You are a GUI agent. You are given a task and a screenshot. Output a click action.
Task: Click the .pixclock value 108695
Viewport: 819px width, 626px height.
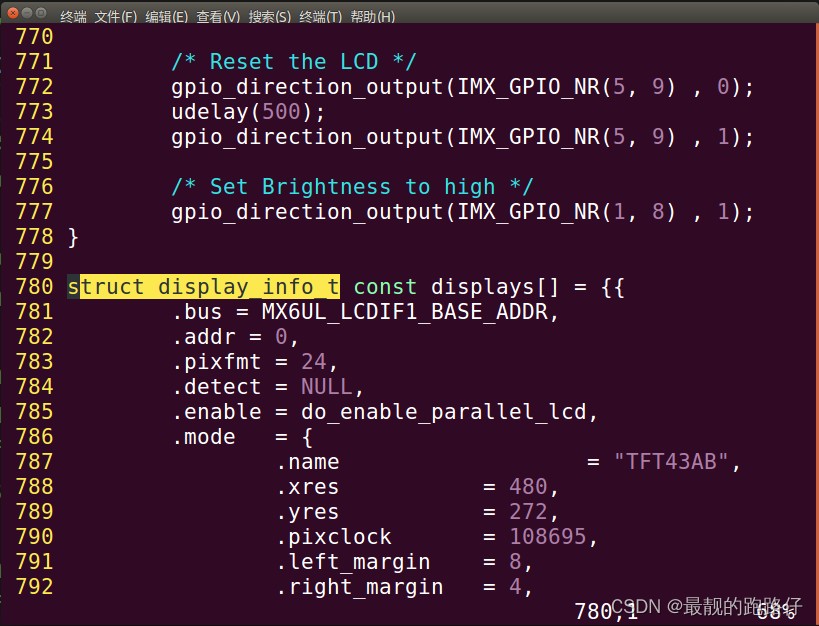548,537
